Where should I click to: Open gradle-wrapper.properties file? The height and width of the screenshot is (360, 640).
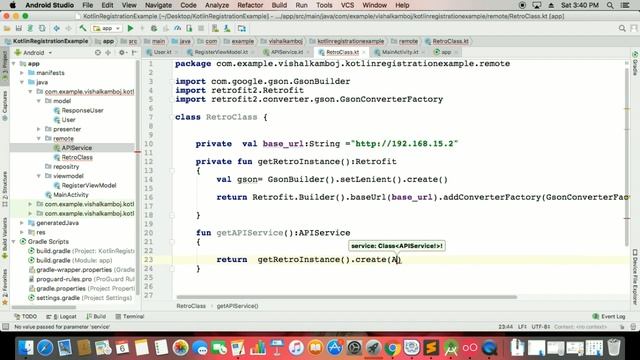(81, 270)
